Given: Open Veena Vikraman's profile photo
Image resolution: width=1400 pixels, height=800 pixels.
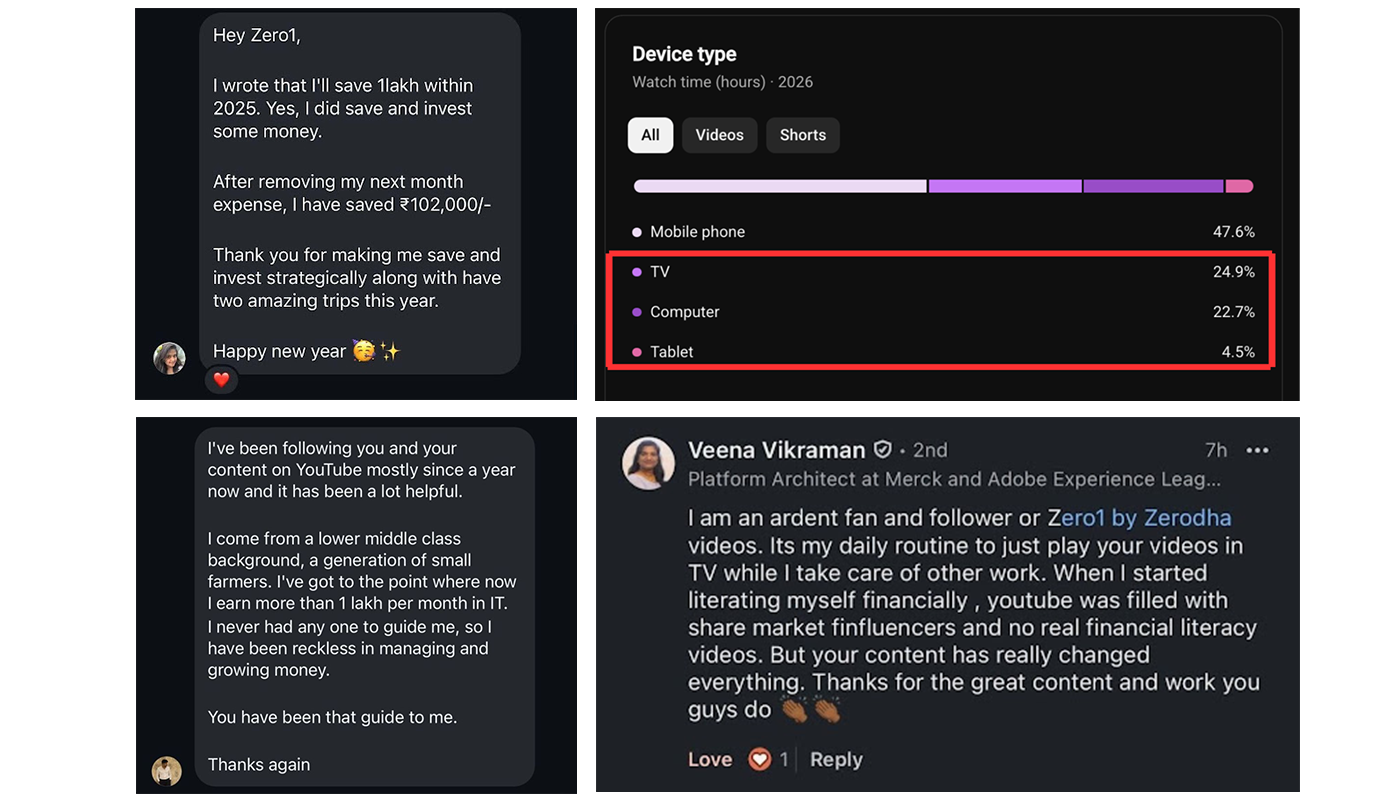Looking at the screenshot, I should pyautogui.click(x=648, y=463).
